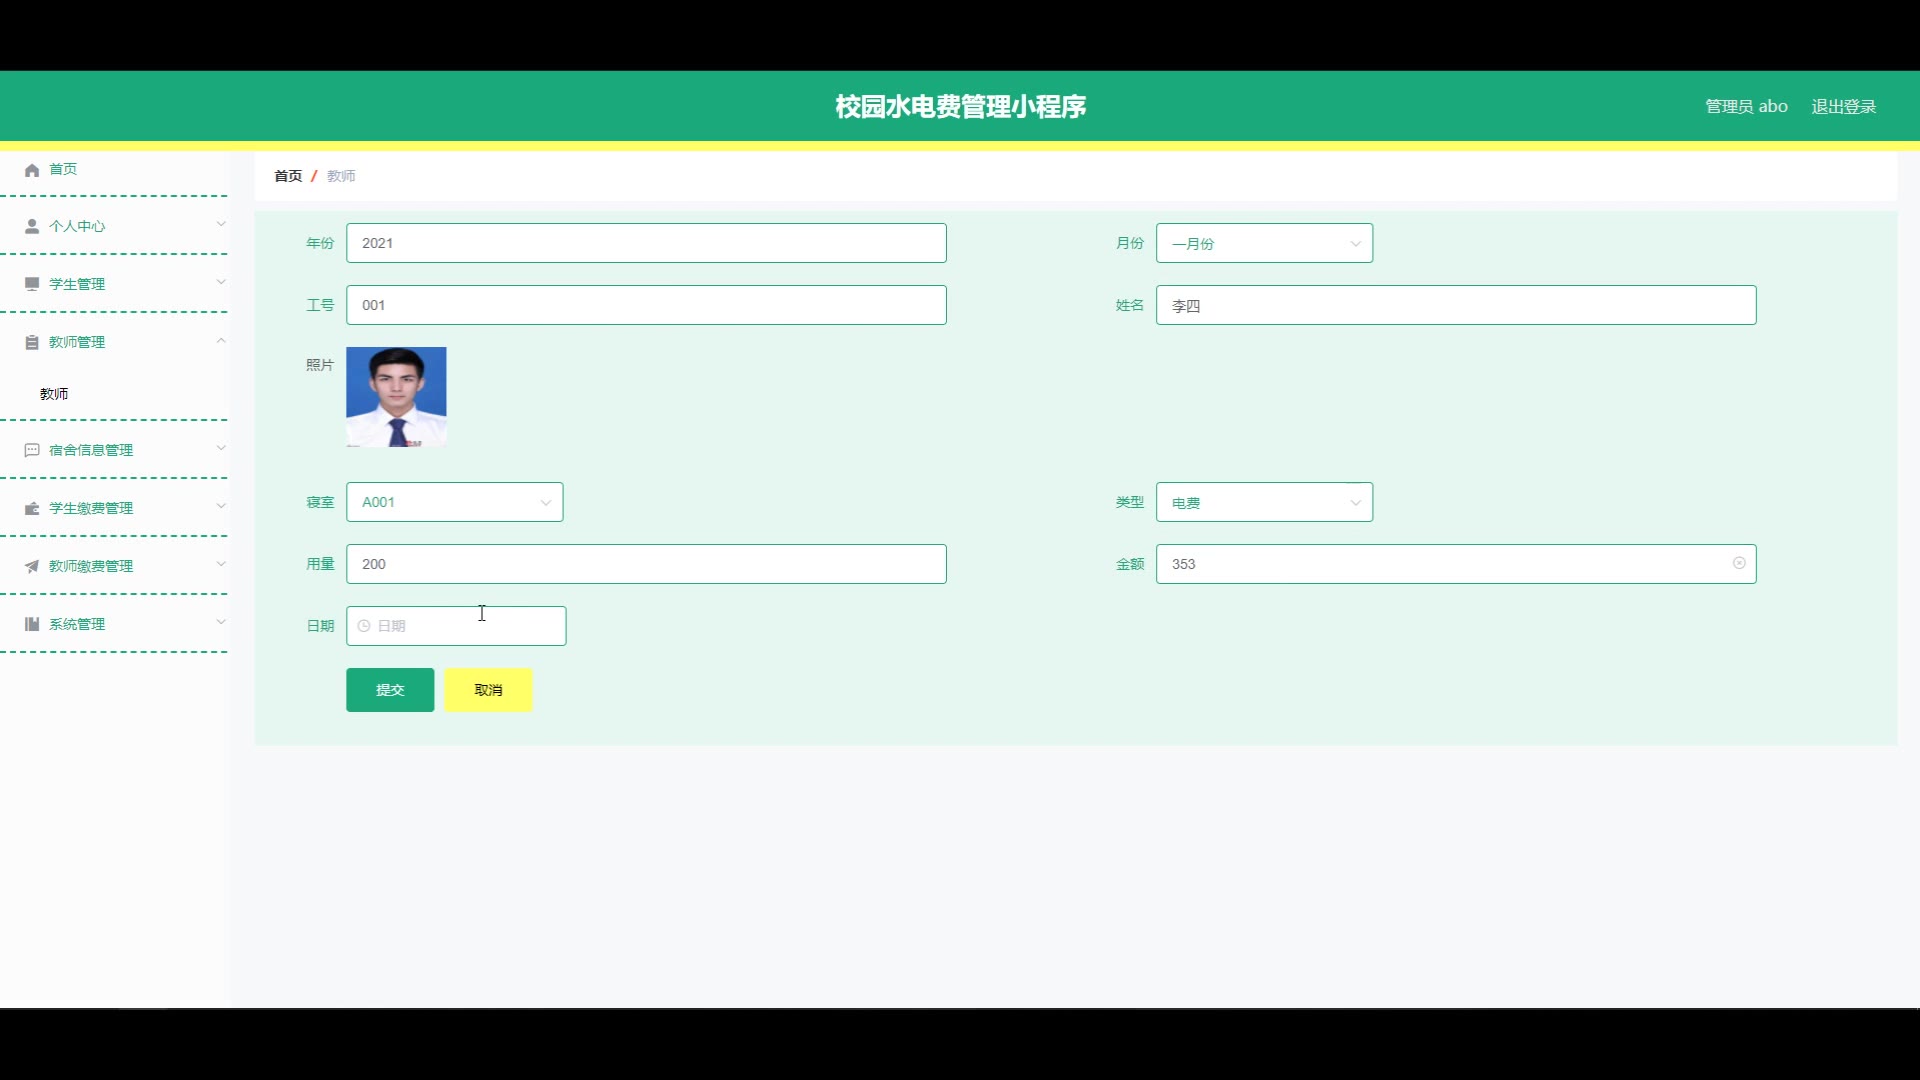Viewport: 1920px width, 1080px height.
Task: Click the 教师管理 clipboard icon
Action: point(32,342)
